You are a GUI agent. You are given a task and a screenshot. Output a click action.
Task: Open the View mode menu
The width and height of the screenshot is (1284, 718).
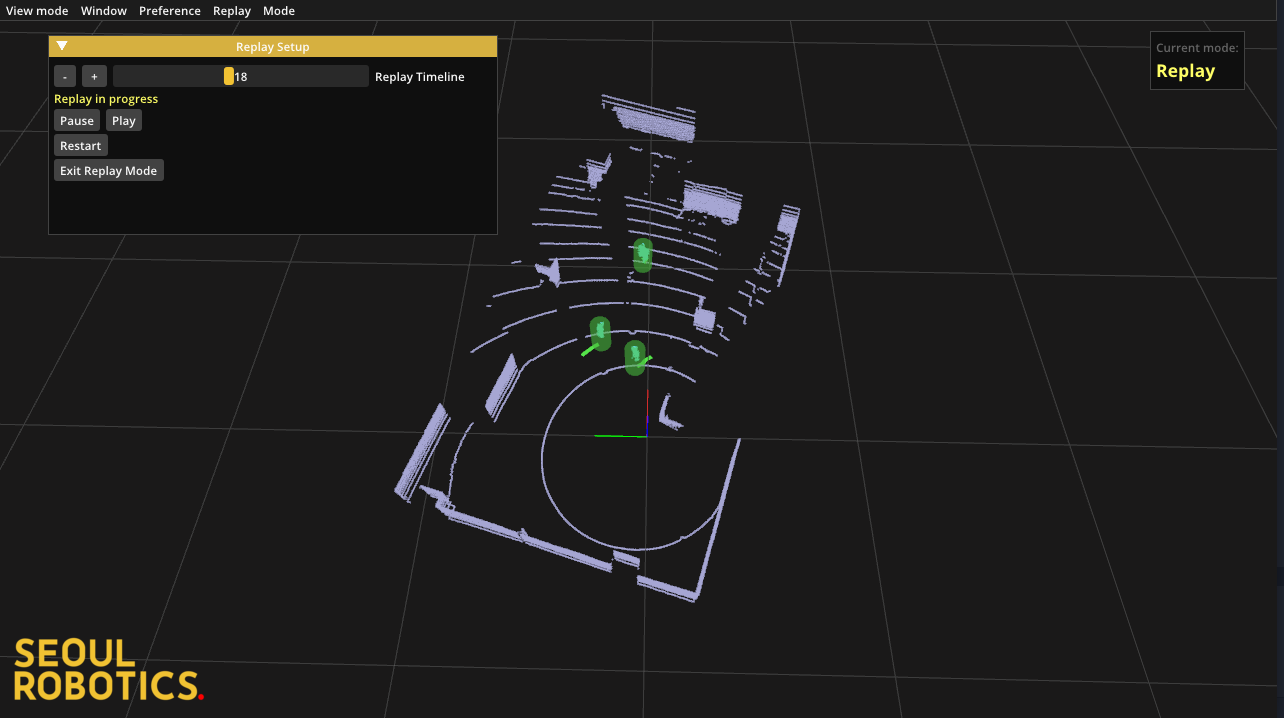(37, 11)
